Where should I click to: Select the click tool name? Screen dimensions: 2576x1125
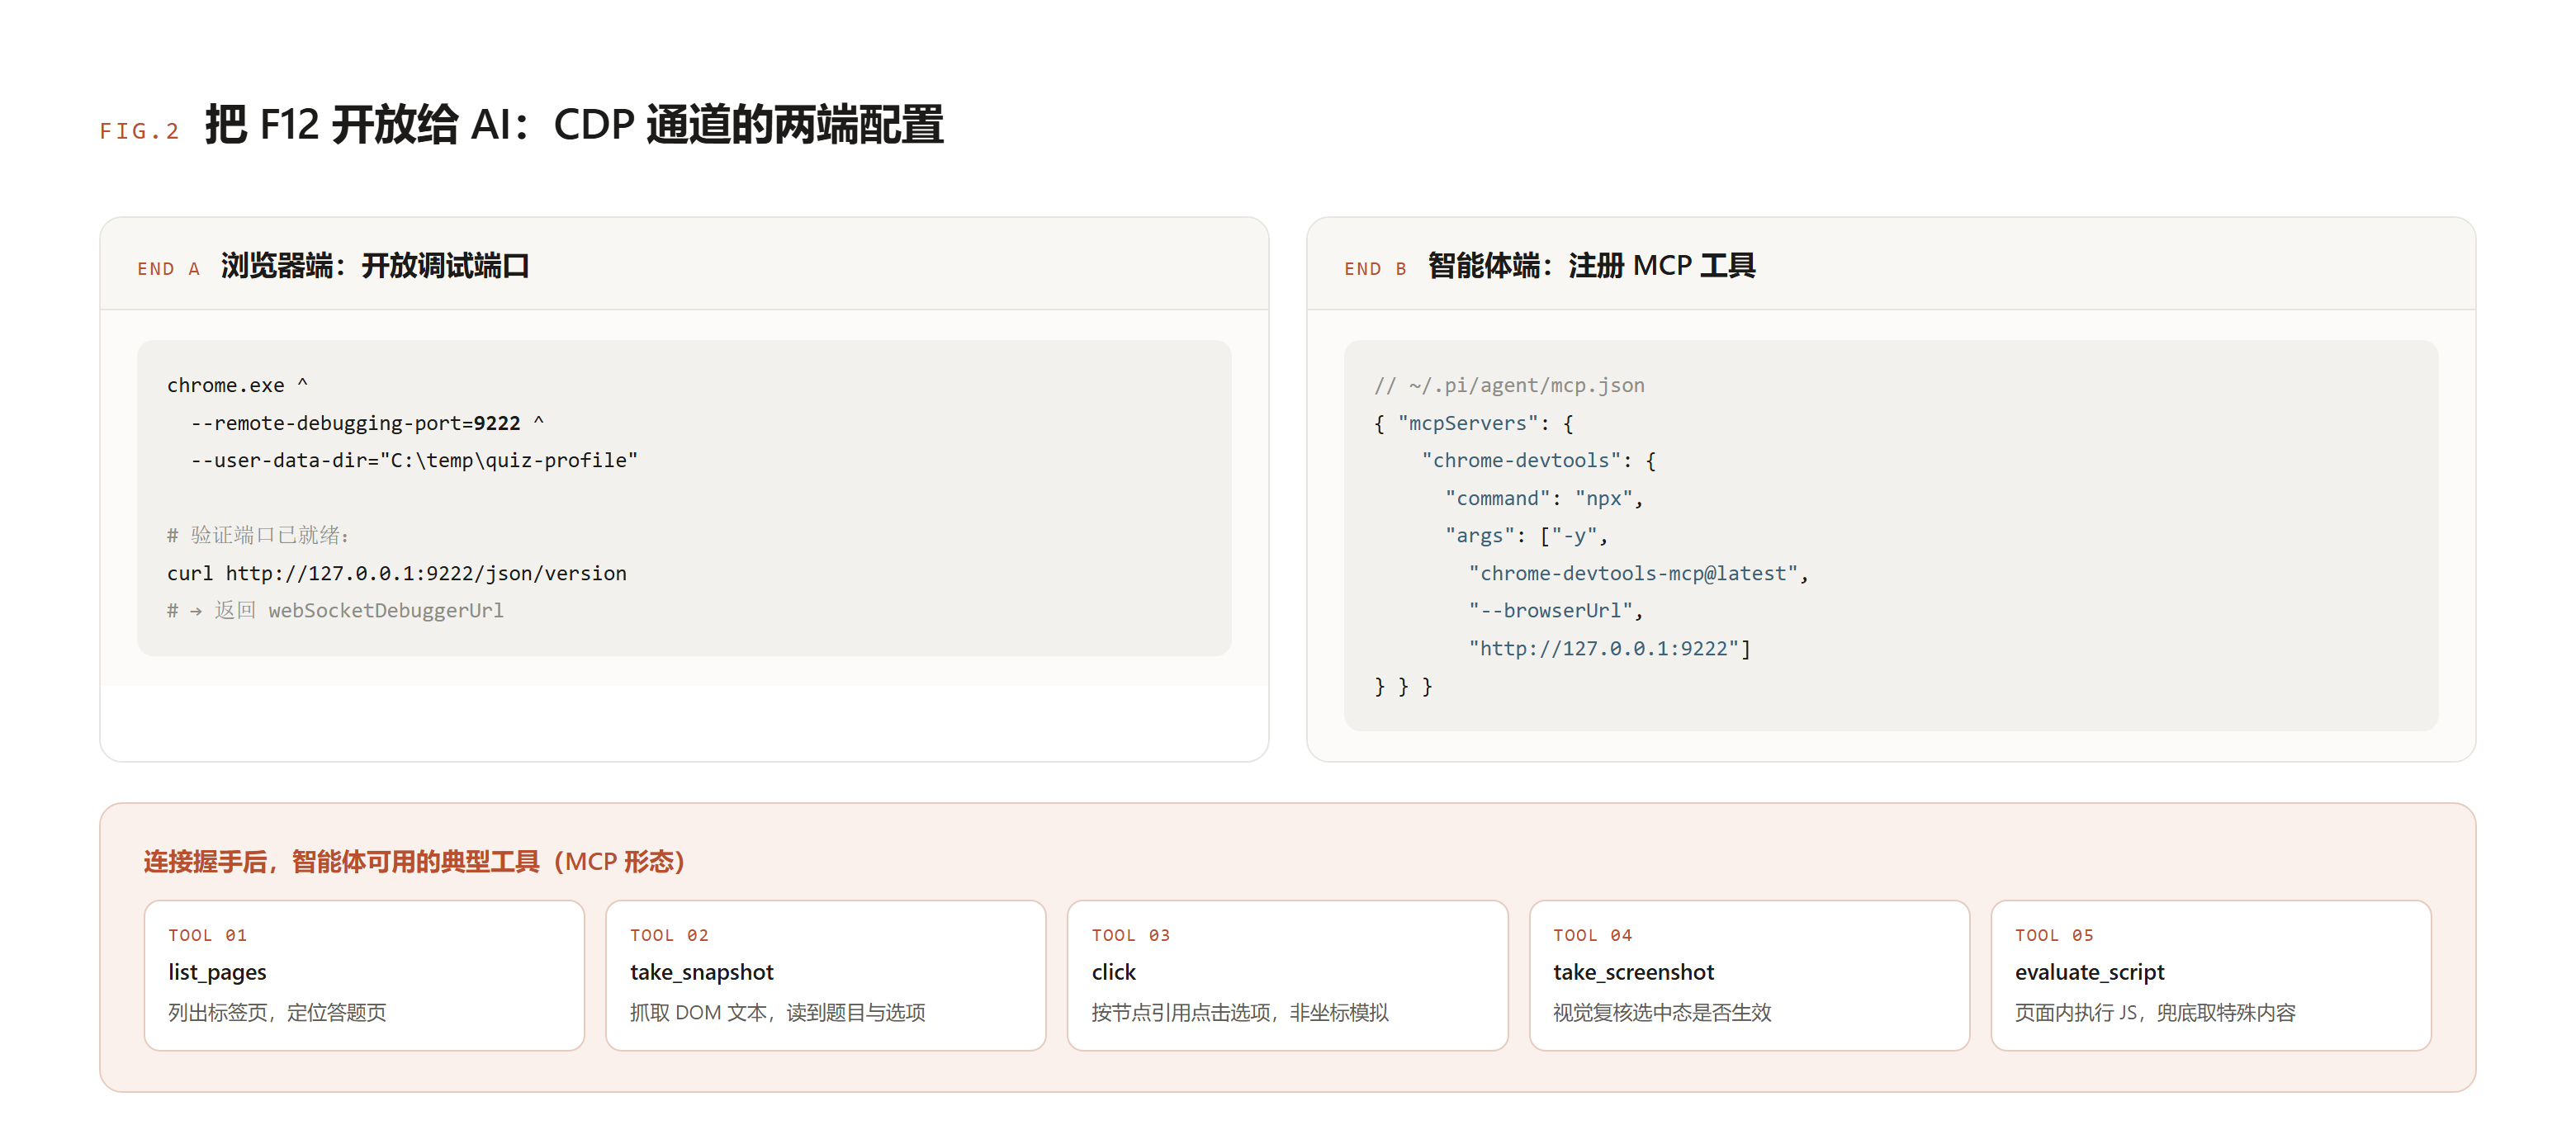1114,972
